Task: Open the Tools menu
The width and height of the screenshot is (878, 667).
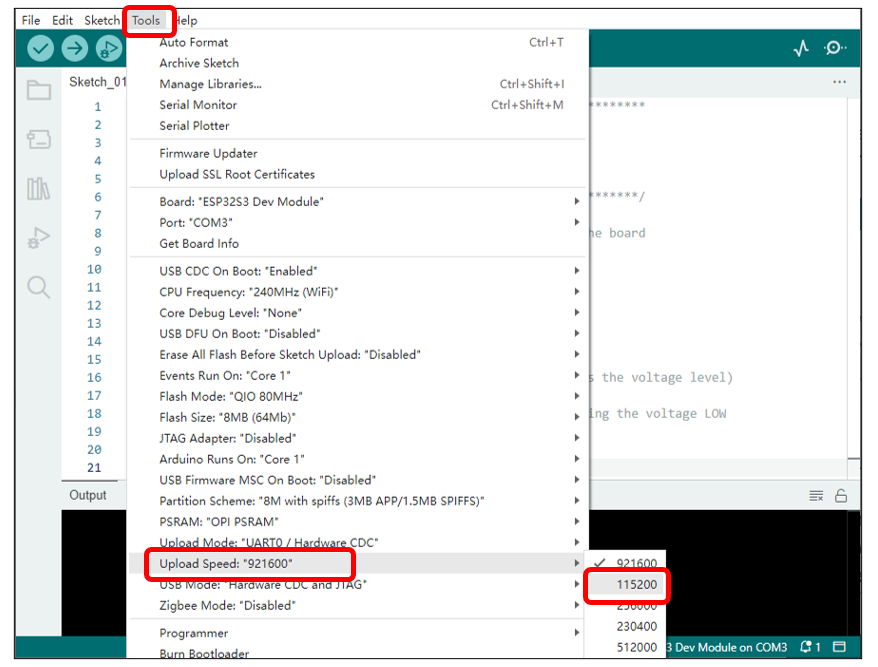Action: click(146, 21)
